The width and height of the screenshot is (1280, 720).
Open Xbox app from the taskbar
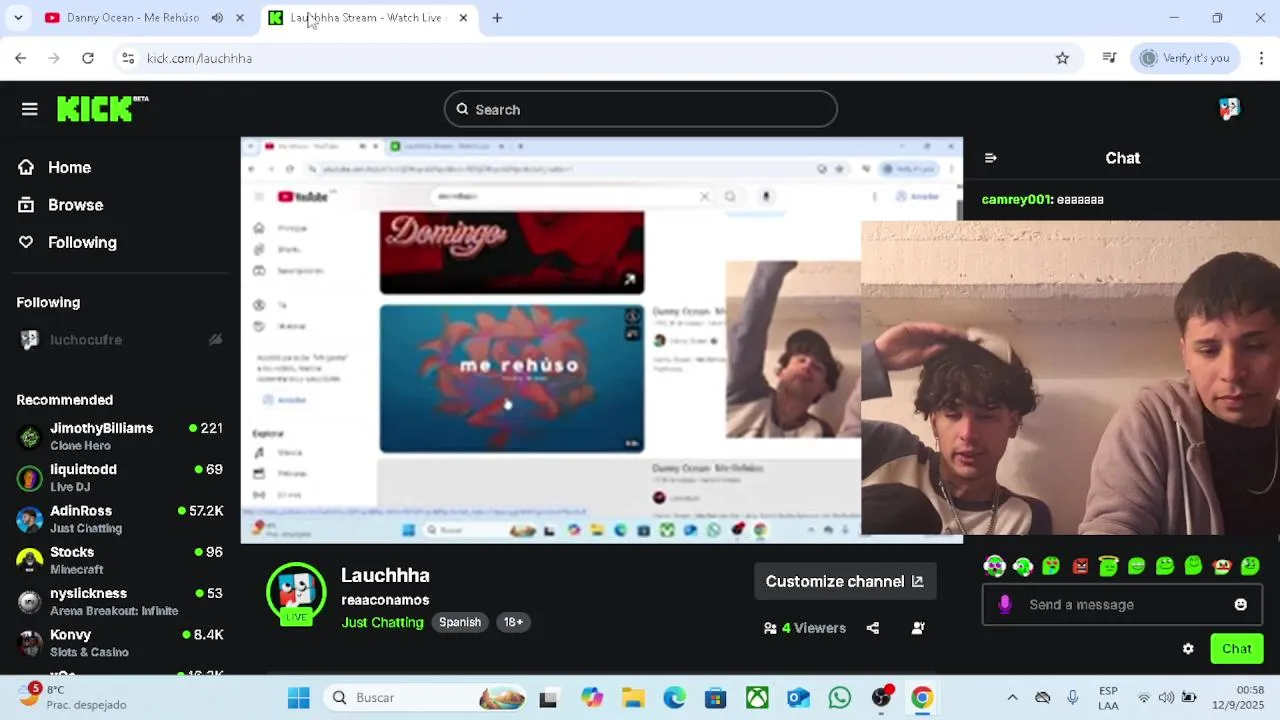[x=757, y=698]
